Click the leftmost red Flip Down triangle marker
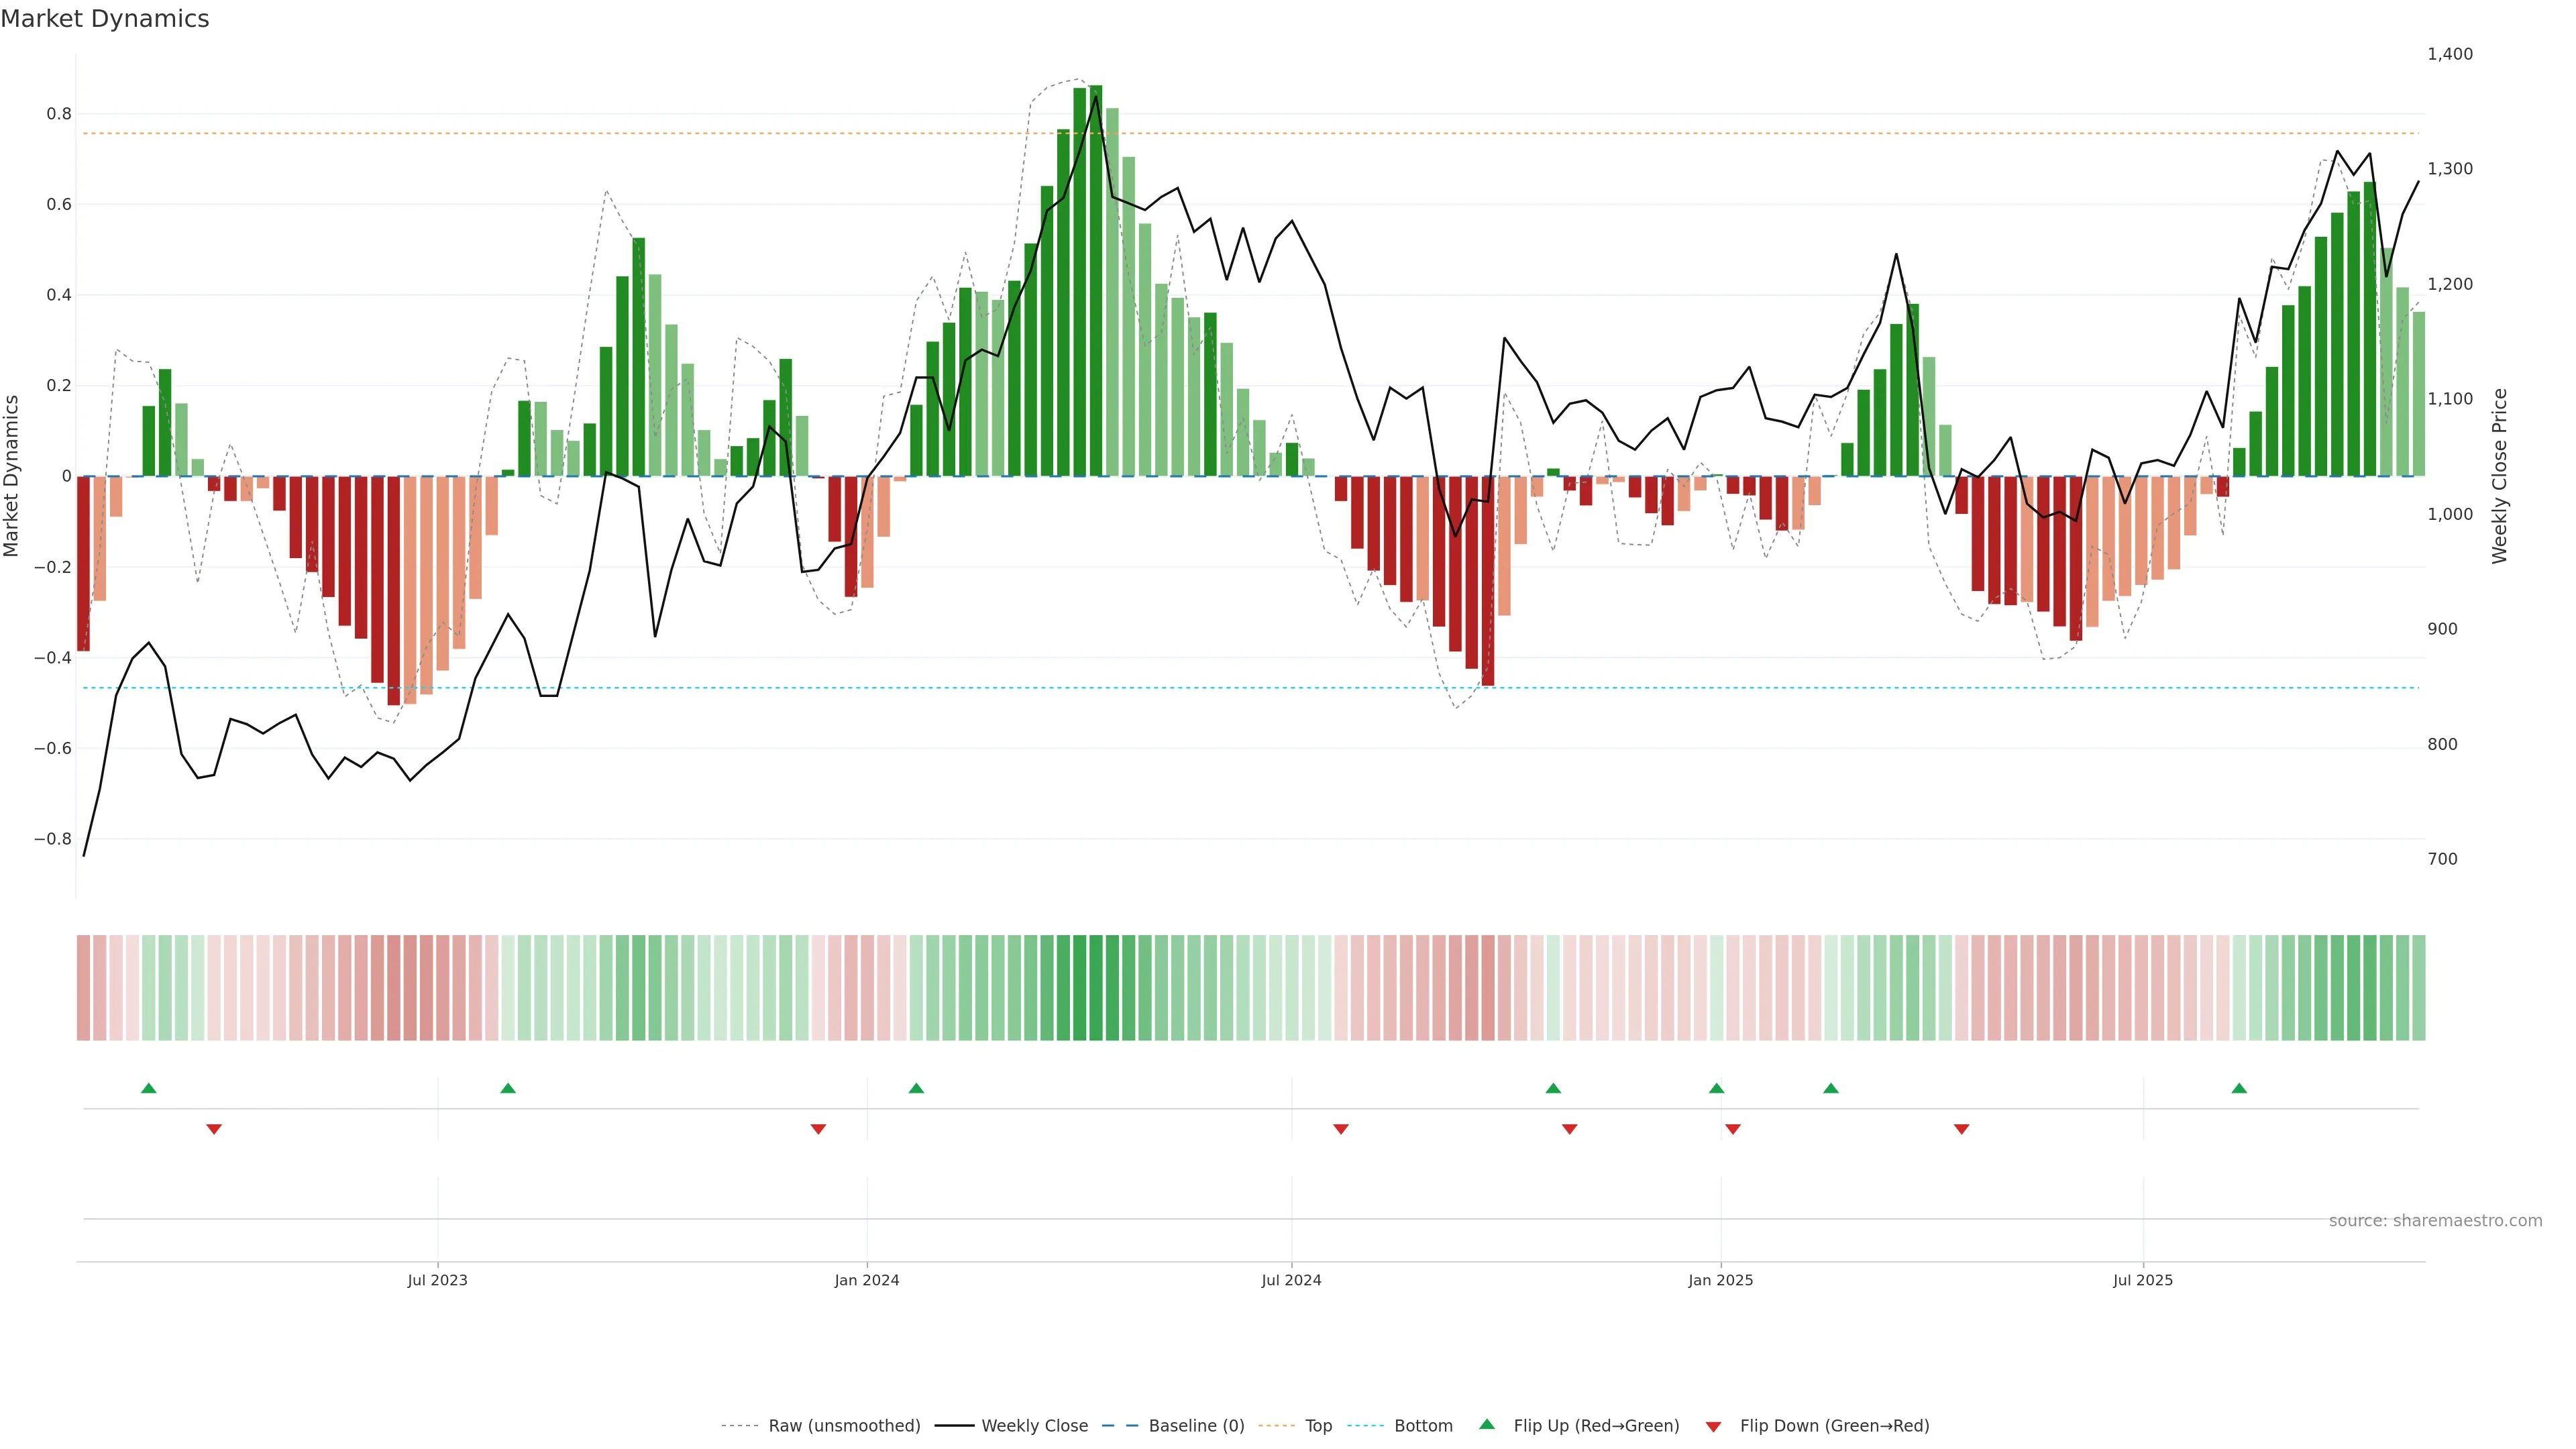This screenshot has width=2576, height=1449. click(x=214, y=1129)
